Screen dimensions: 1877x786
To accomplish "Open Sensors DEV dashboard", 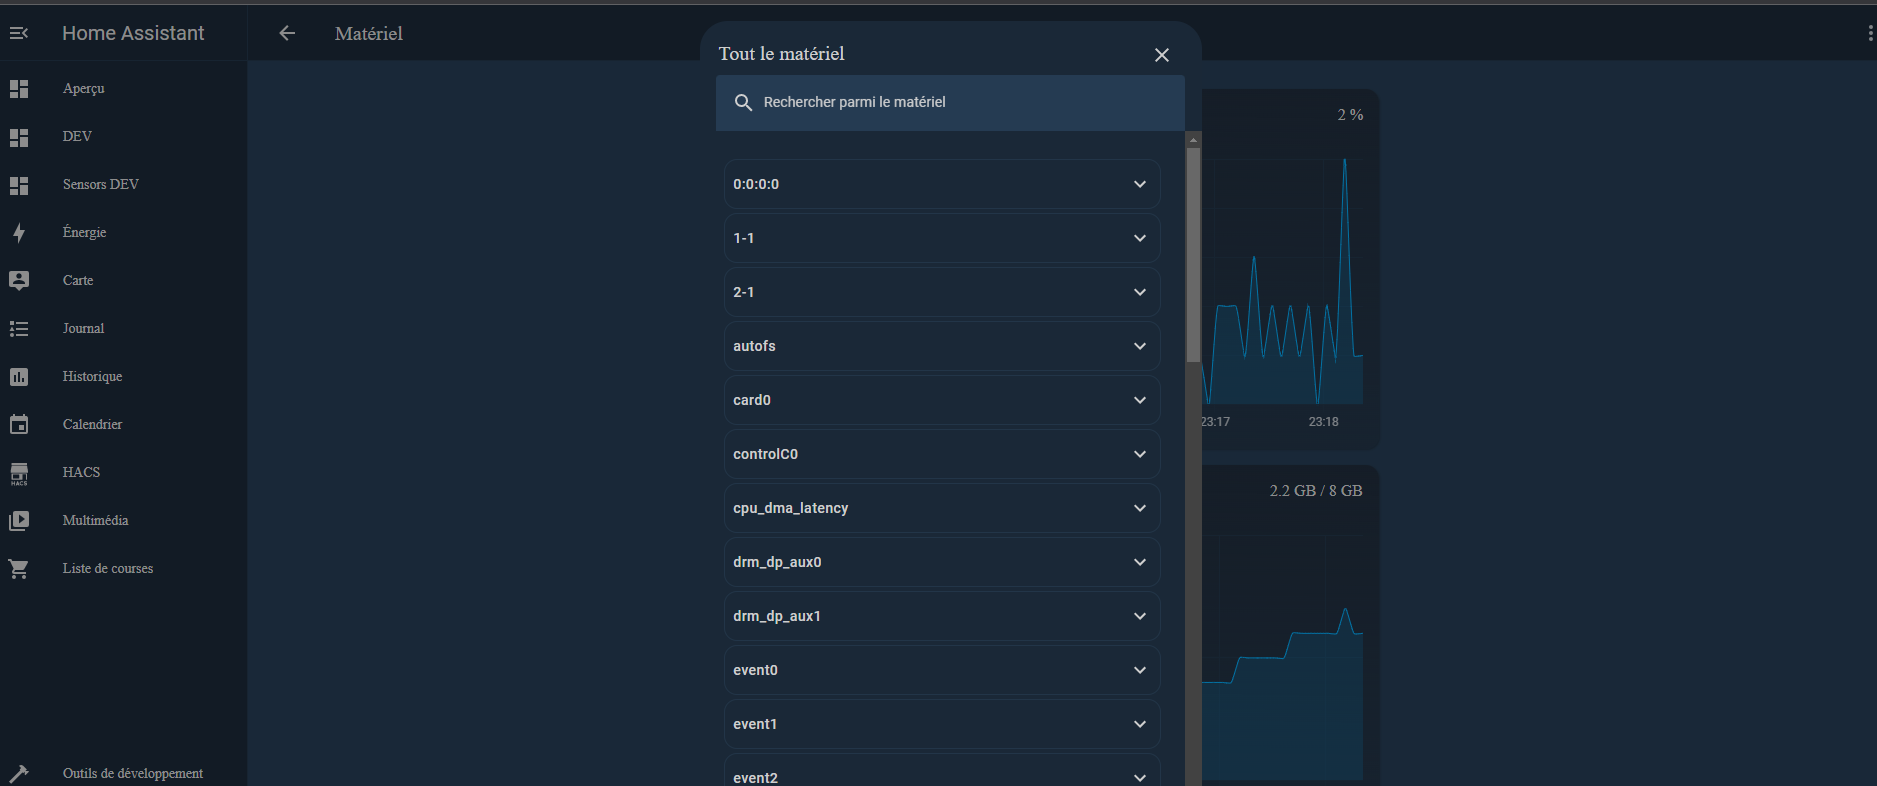I will tap(100, 184).
